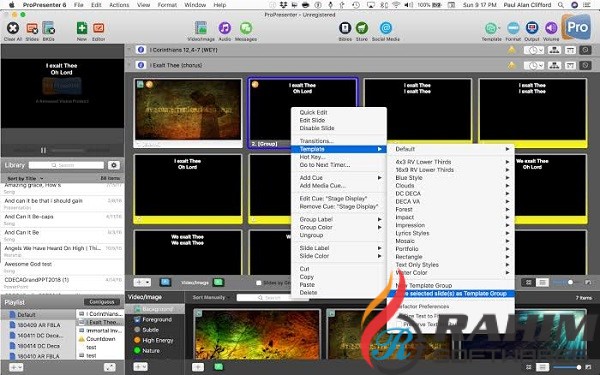
Task: Open the Sort Manually dropdown
Action: [211, 297]
